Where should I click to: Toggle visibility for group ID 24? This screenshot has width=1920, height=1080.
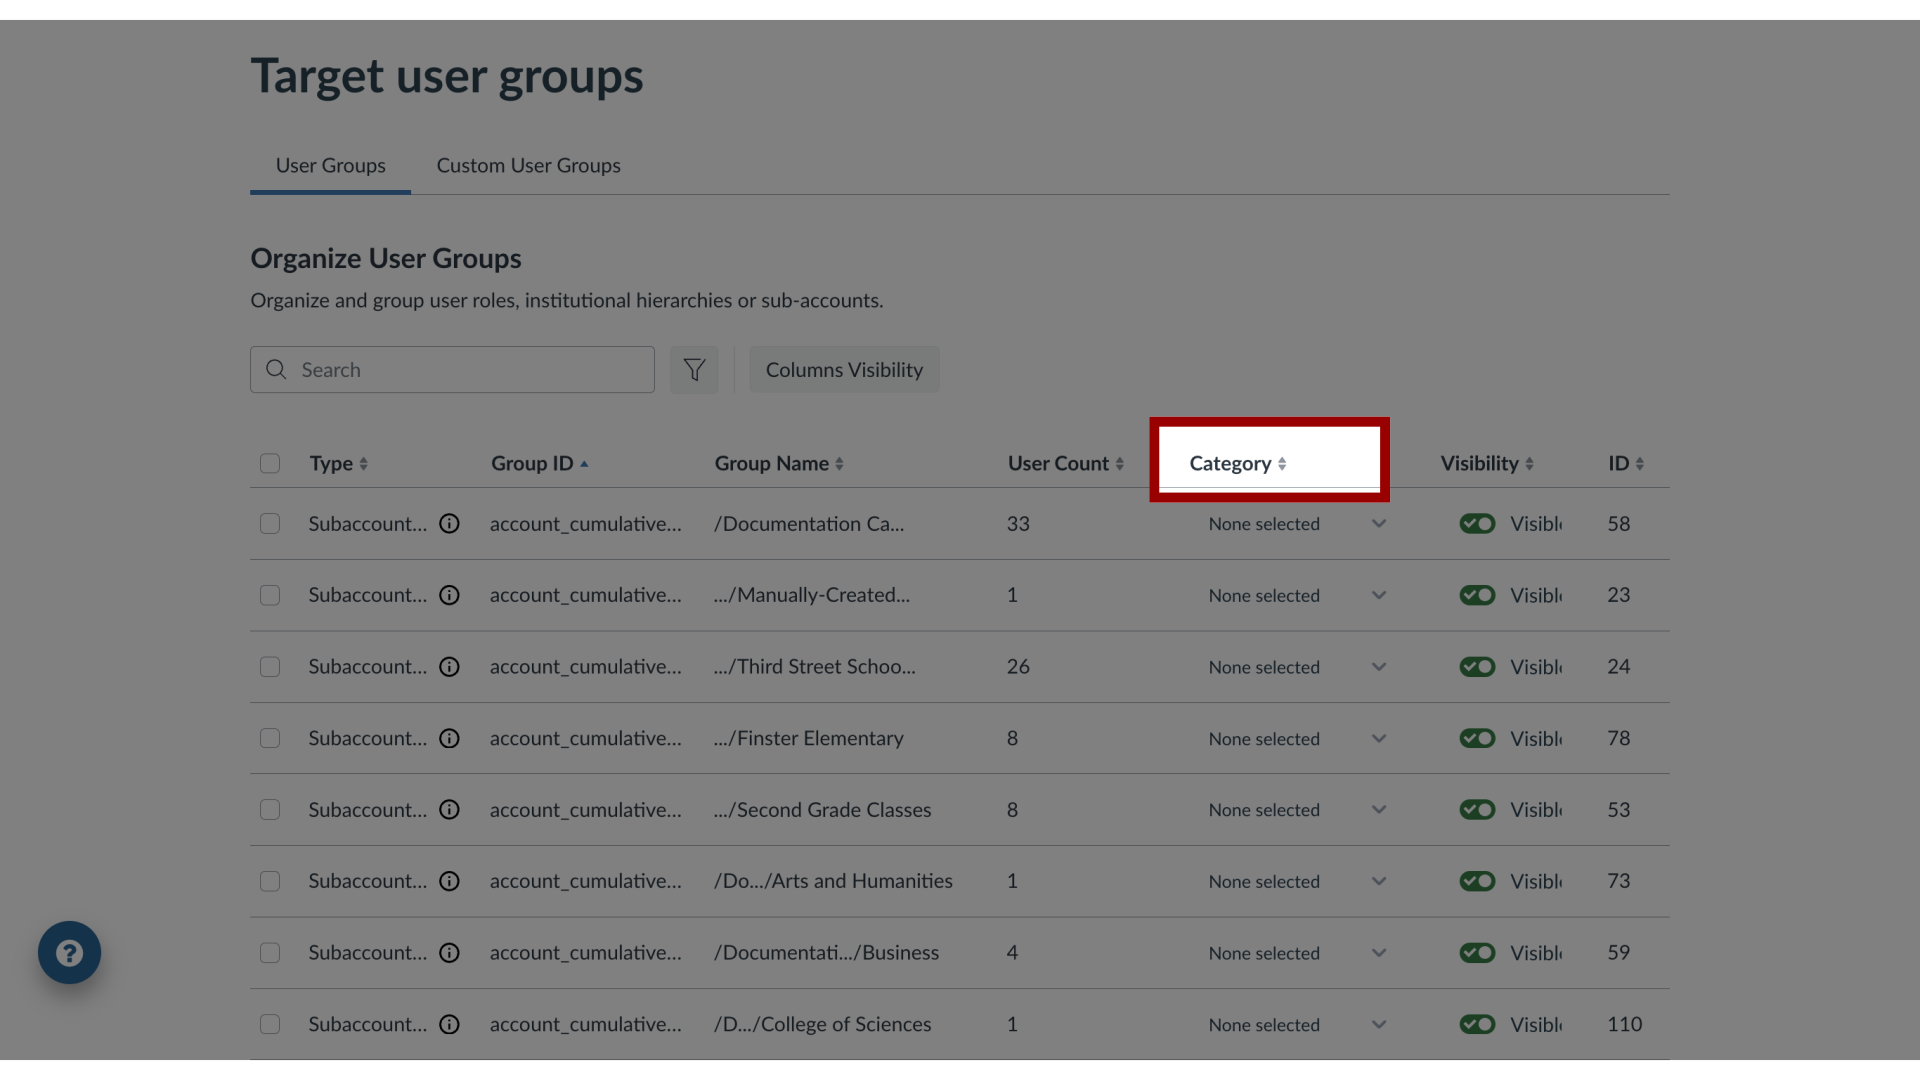tap(1477, 667)
